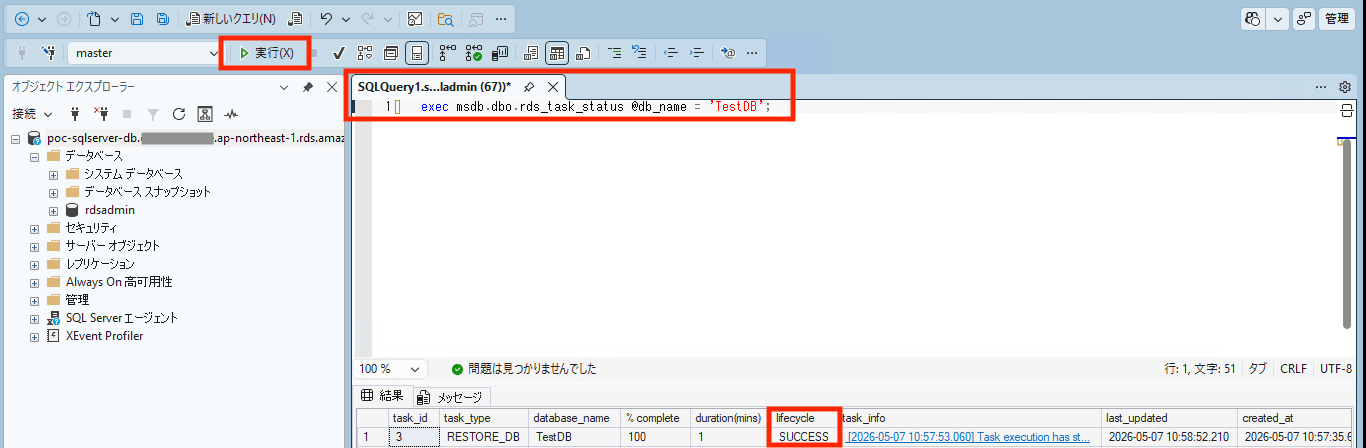The height and width of the screenshot is (448, 1366).
Task: Refresh the Object Explorer tree
Action: [179, 114]
